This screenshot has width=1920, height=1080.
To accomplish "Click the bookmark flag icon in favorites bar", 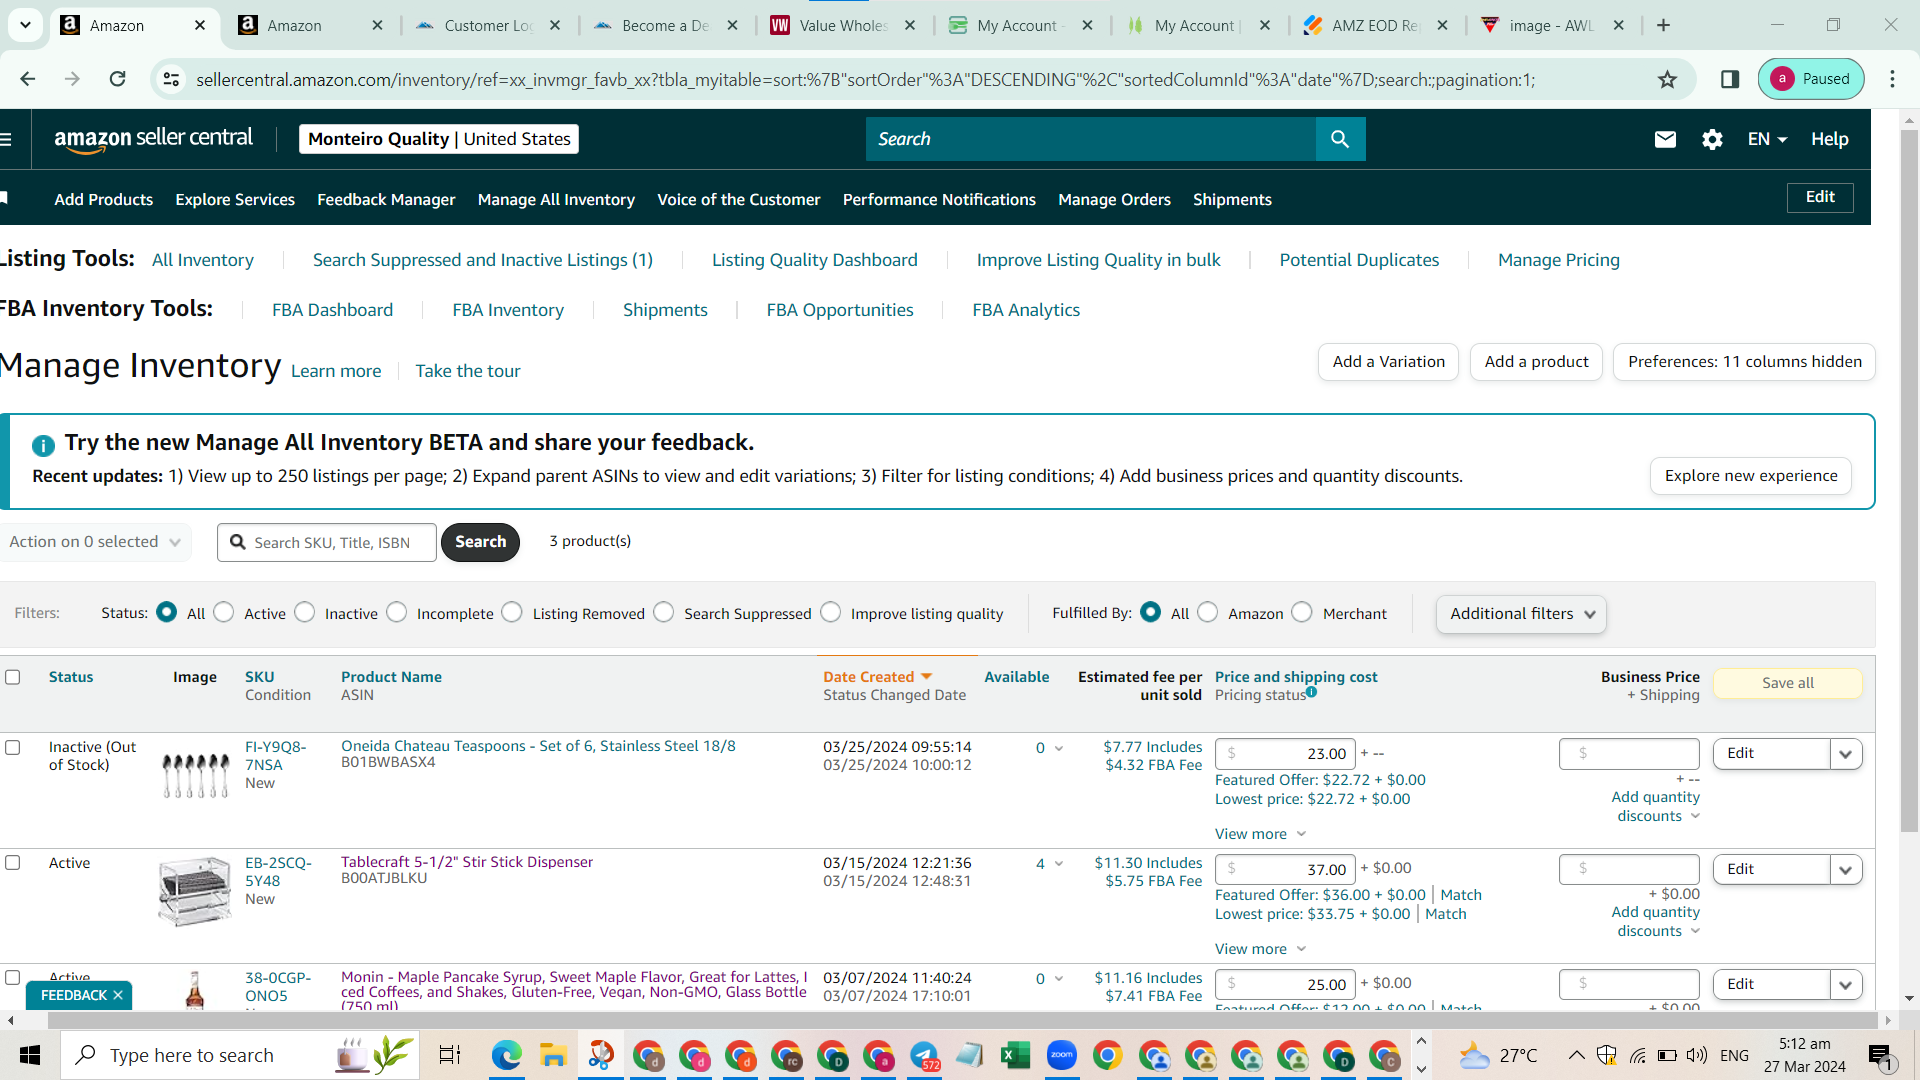I will 5,199.
